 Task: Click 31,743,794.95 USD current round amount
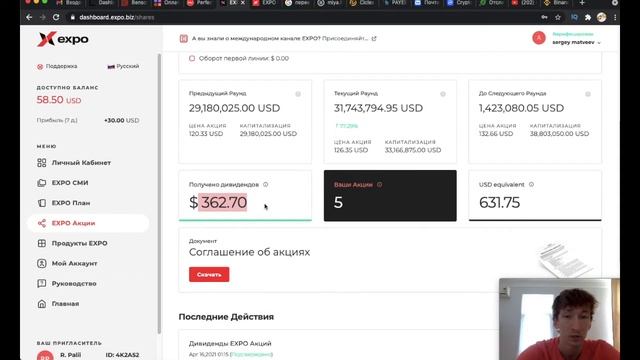click(378, 108)
